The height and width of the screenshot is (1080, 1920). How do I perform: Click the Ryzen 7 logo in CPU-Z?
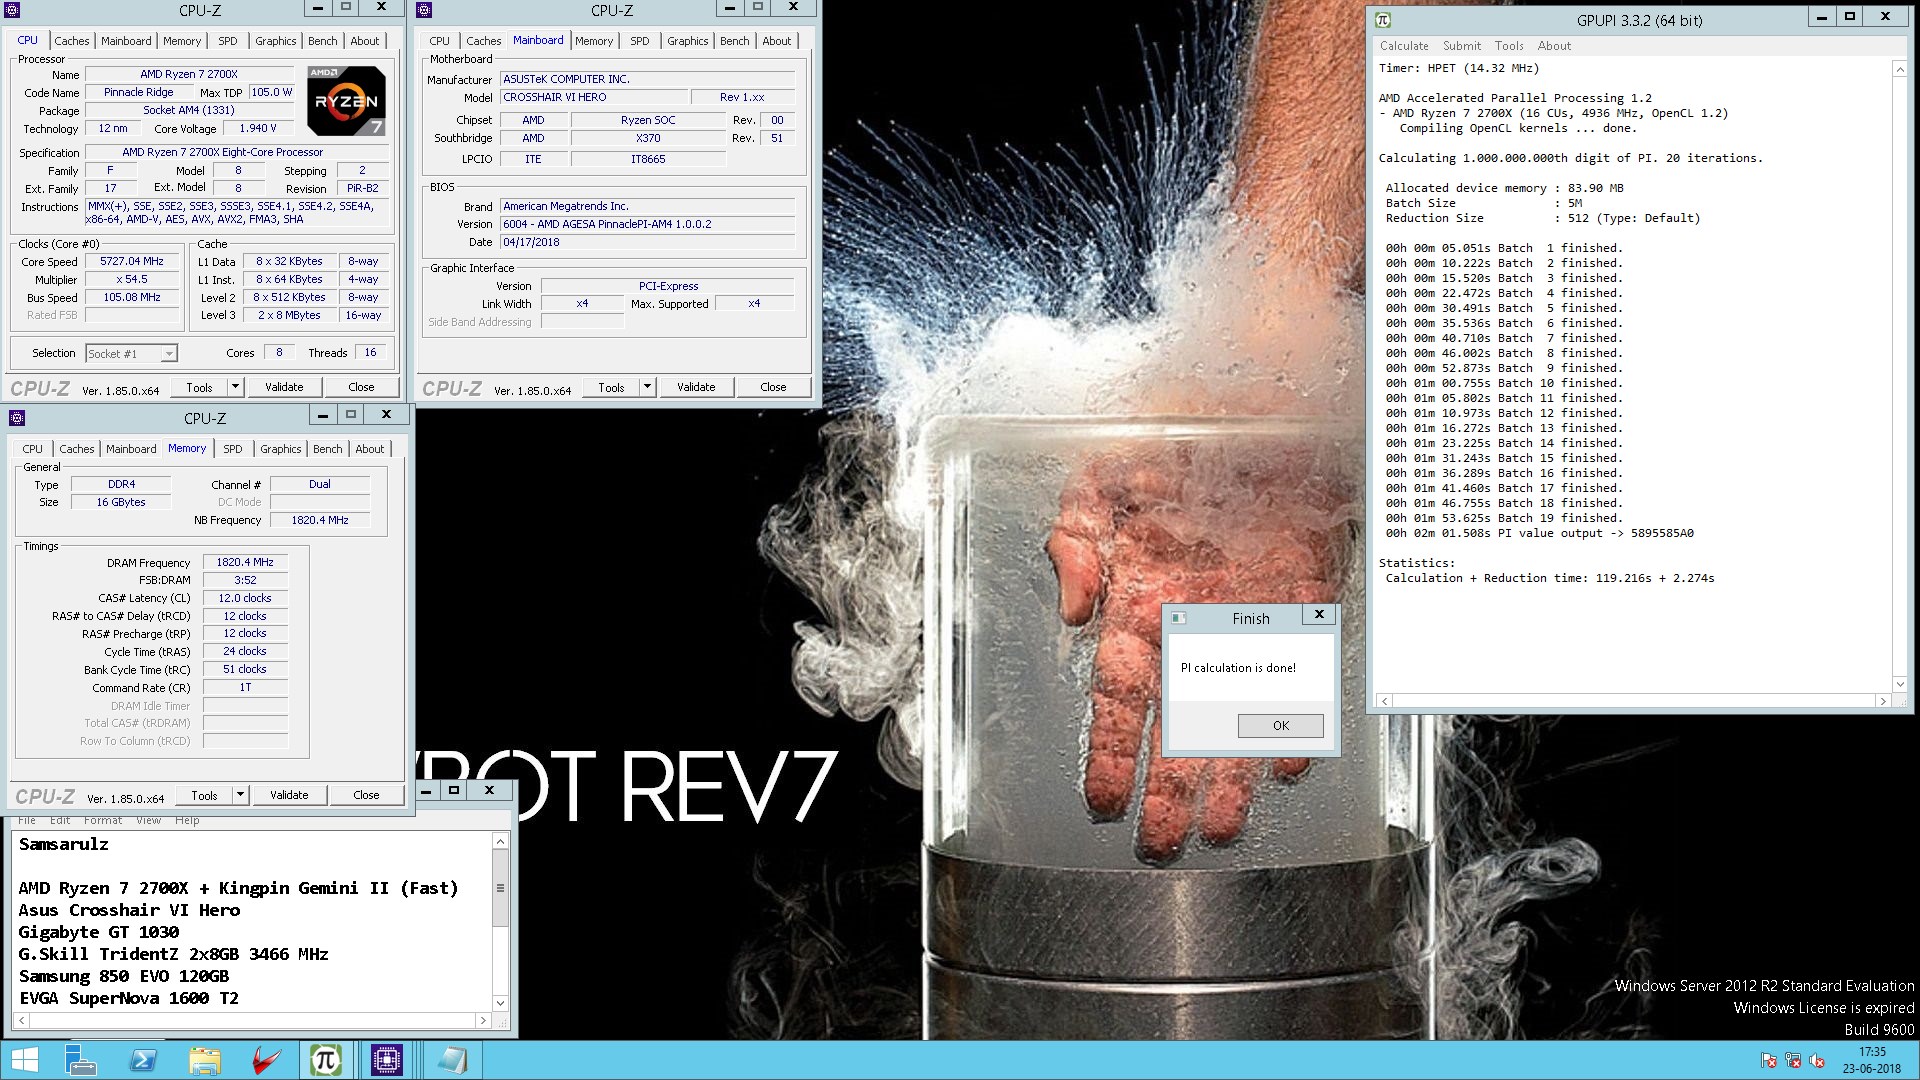tap(346, 100)
